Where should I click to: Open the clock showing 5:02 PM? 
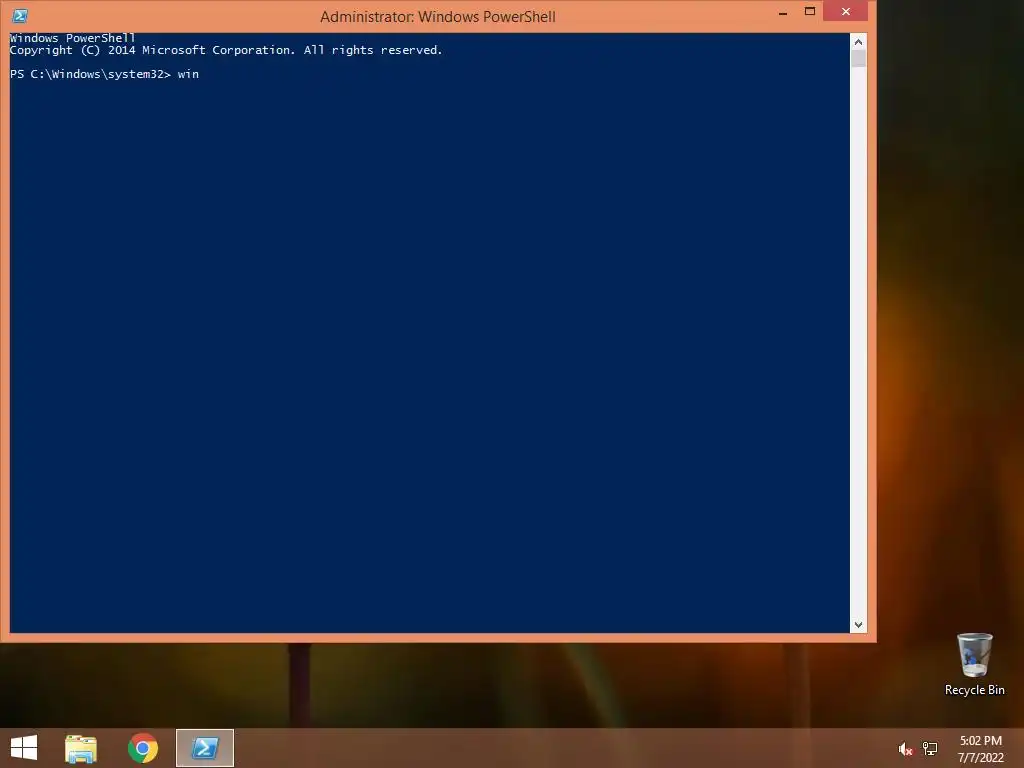tap(980, 749)
